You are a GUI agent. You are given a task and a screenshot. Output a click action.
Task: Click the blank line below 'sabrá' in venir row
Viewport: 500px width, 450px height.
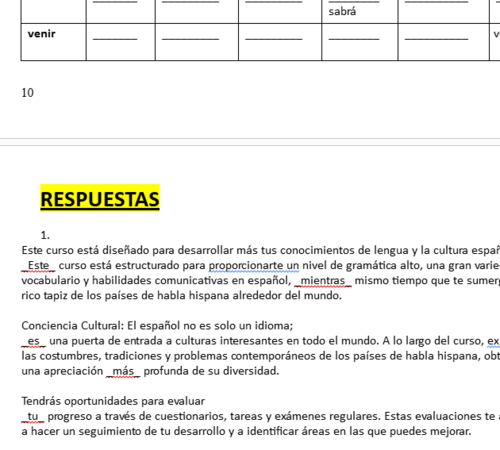tap(354, 39)
